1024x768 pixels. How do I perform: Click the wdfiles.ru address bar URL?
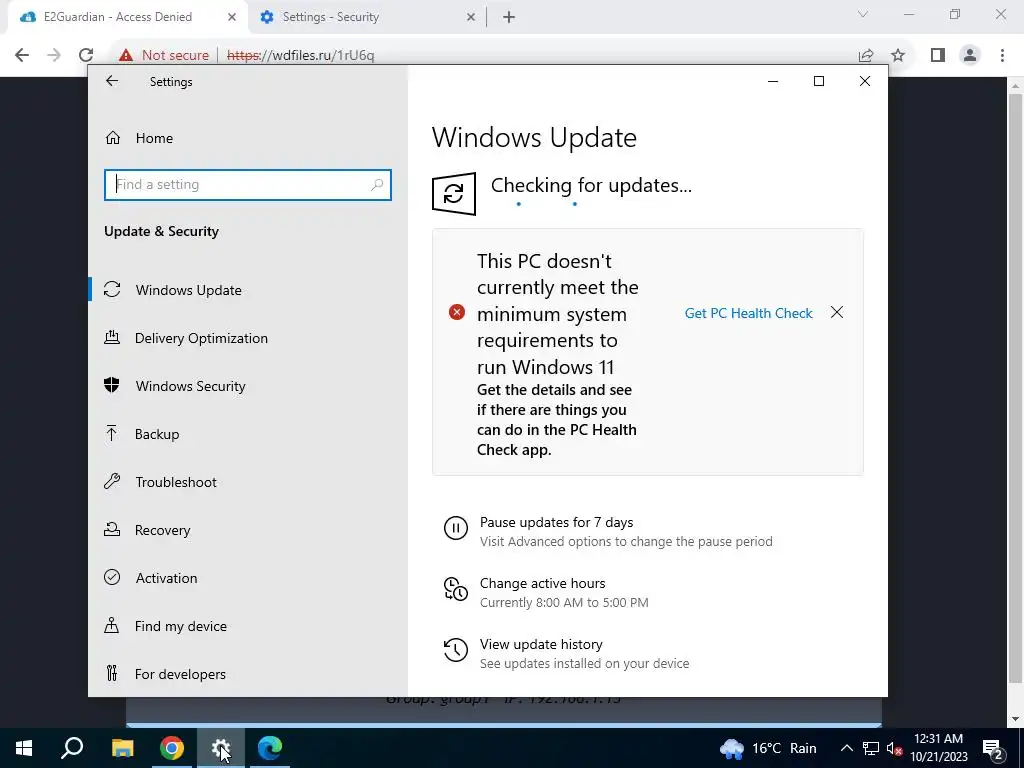tap(300, 55)
